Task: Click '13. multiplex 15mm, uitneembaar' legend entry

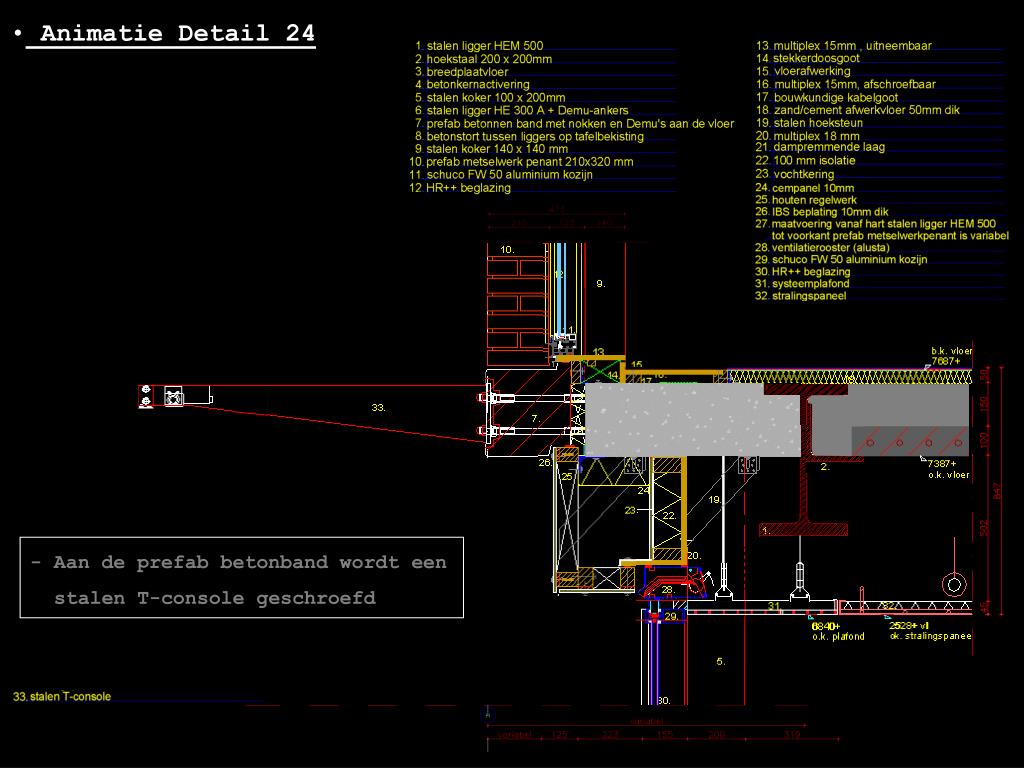Action: pos(844,46)
